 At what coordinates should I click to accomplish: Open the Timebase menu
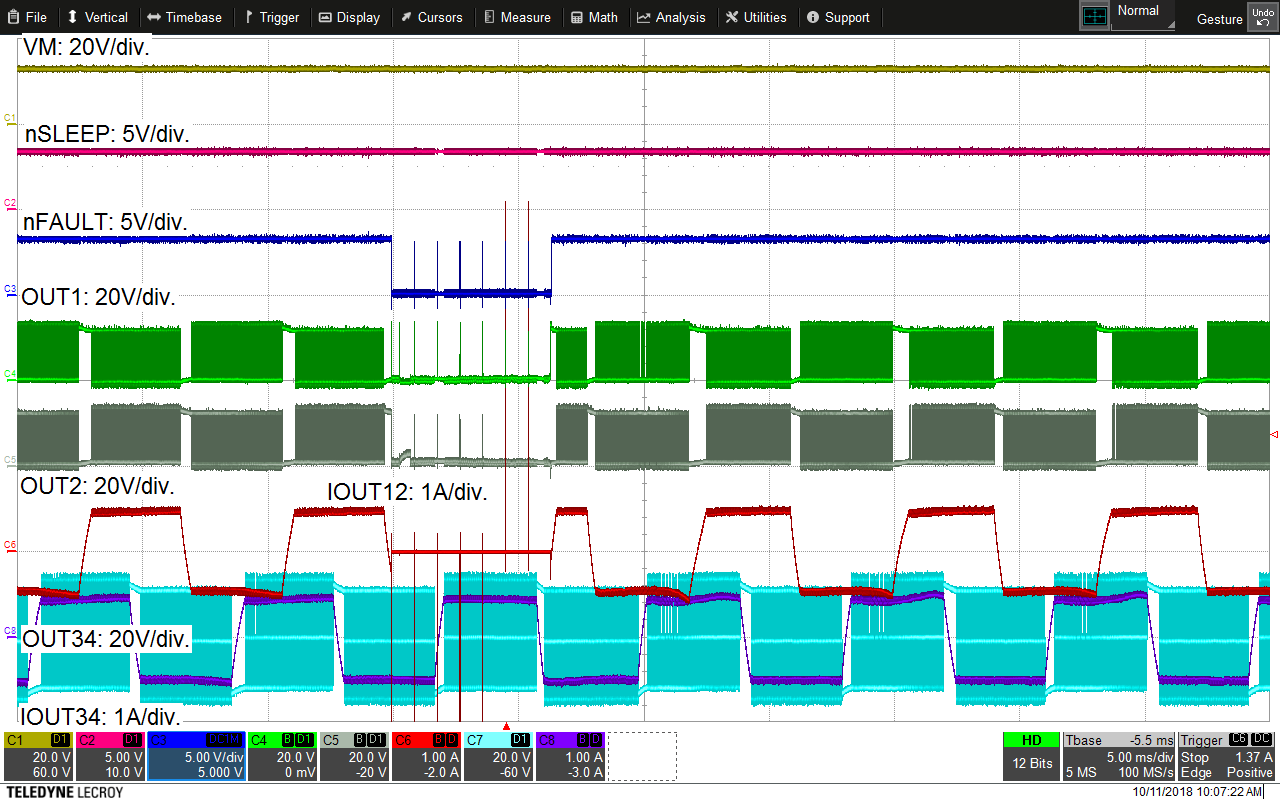(x=184, y=17)
